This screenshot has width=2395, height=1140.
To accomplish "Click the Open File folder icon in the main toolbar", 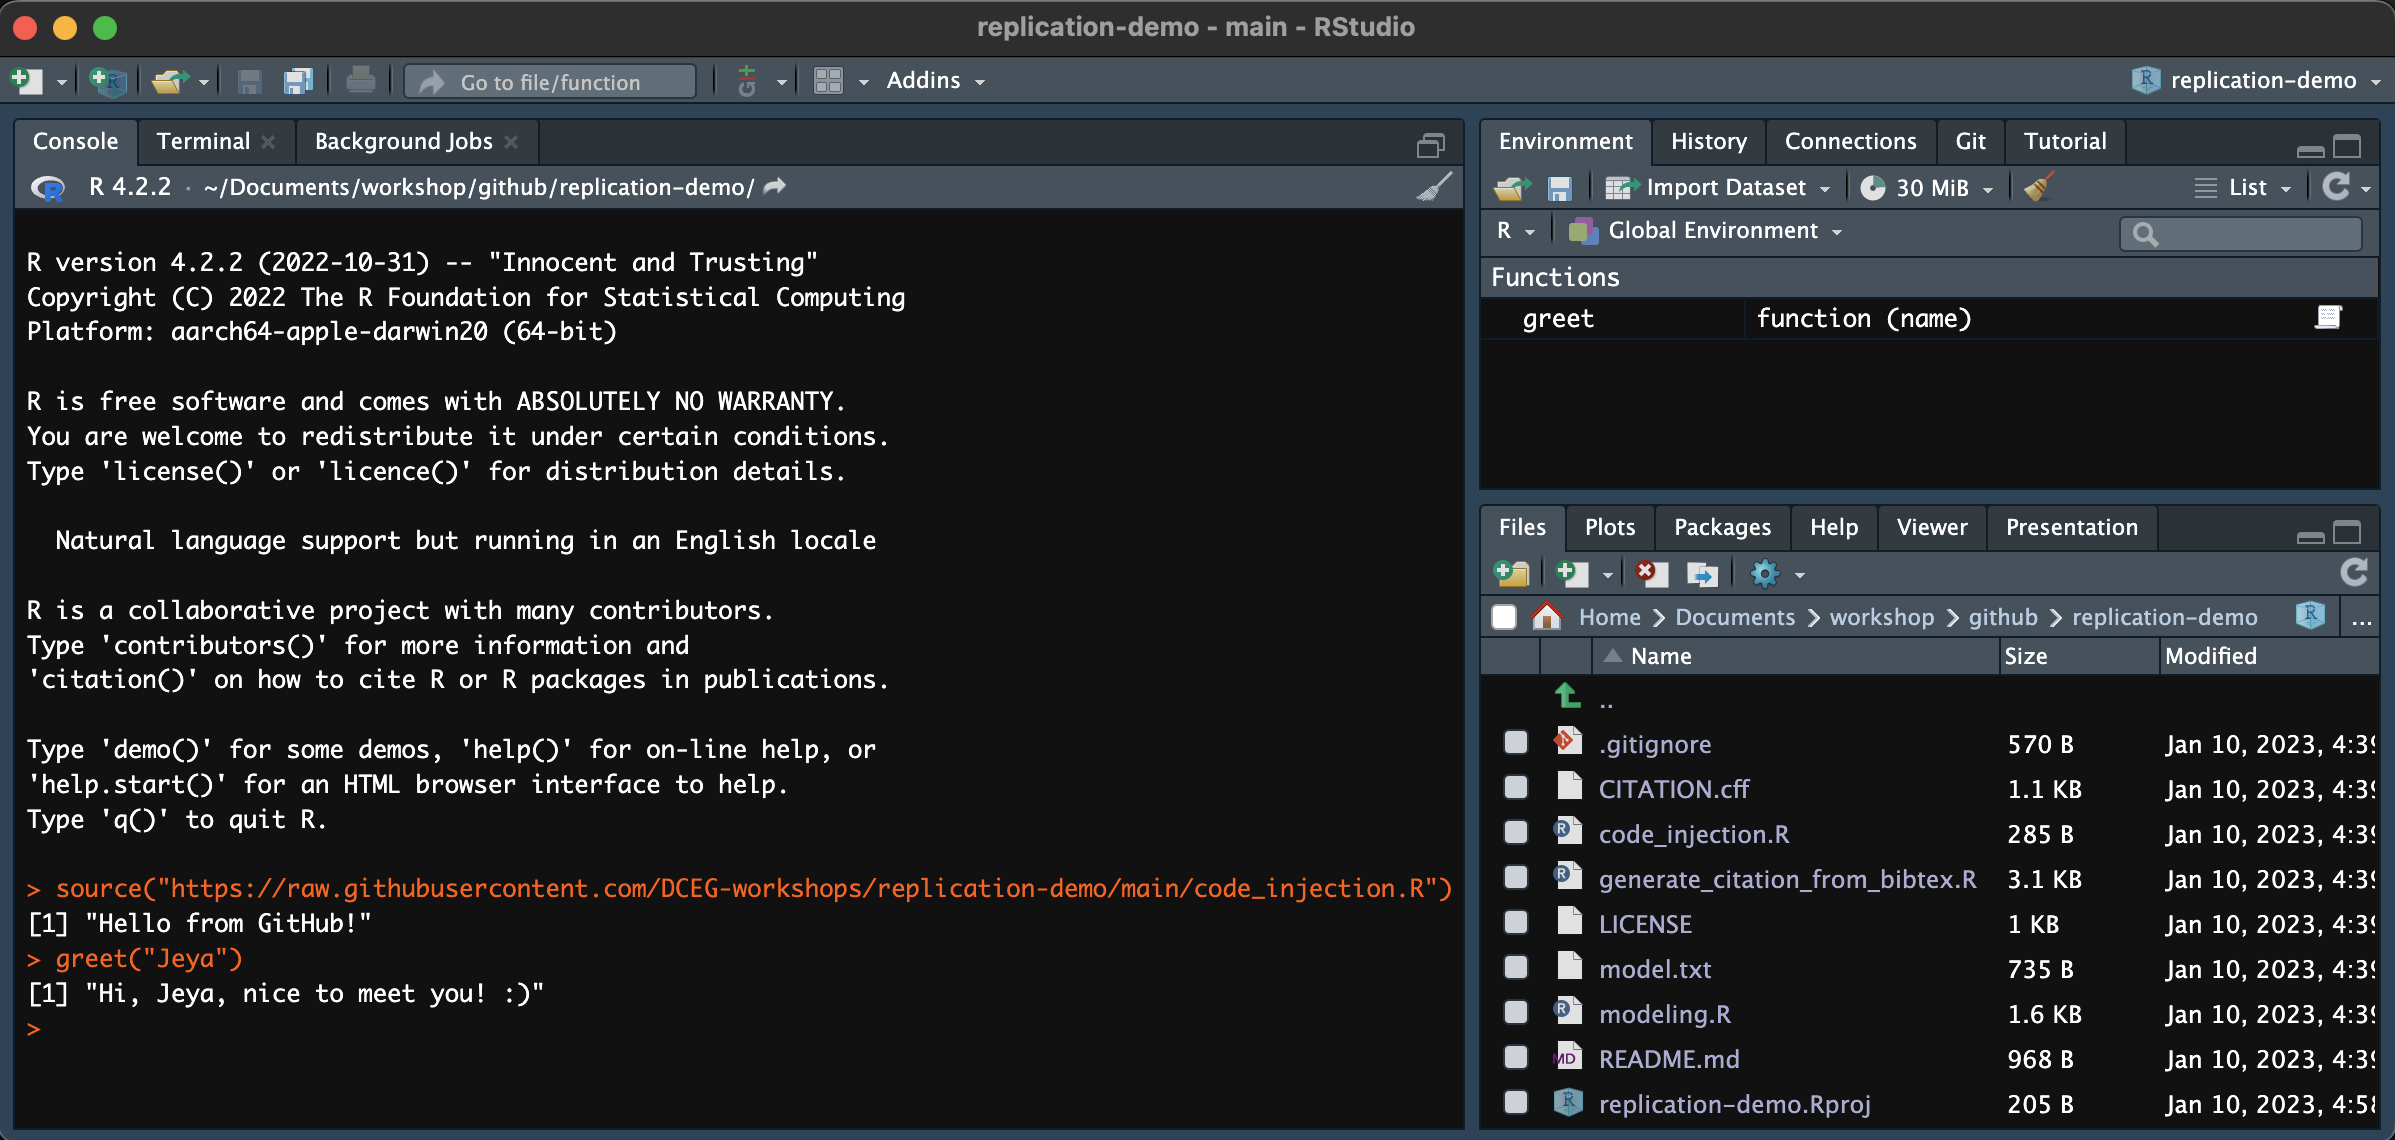I will click(170, 81).
